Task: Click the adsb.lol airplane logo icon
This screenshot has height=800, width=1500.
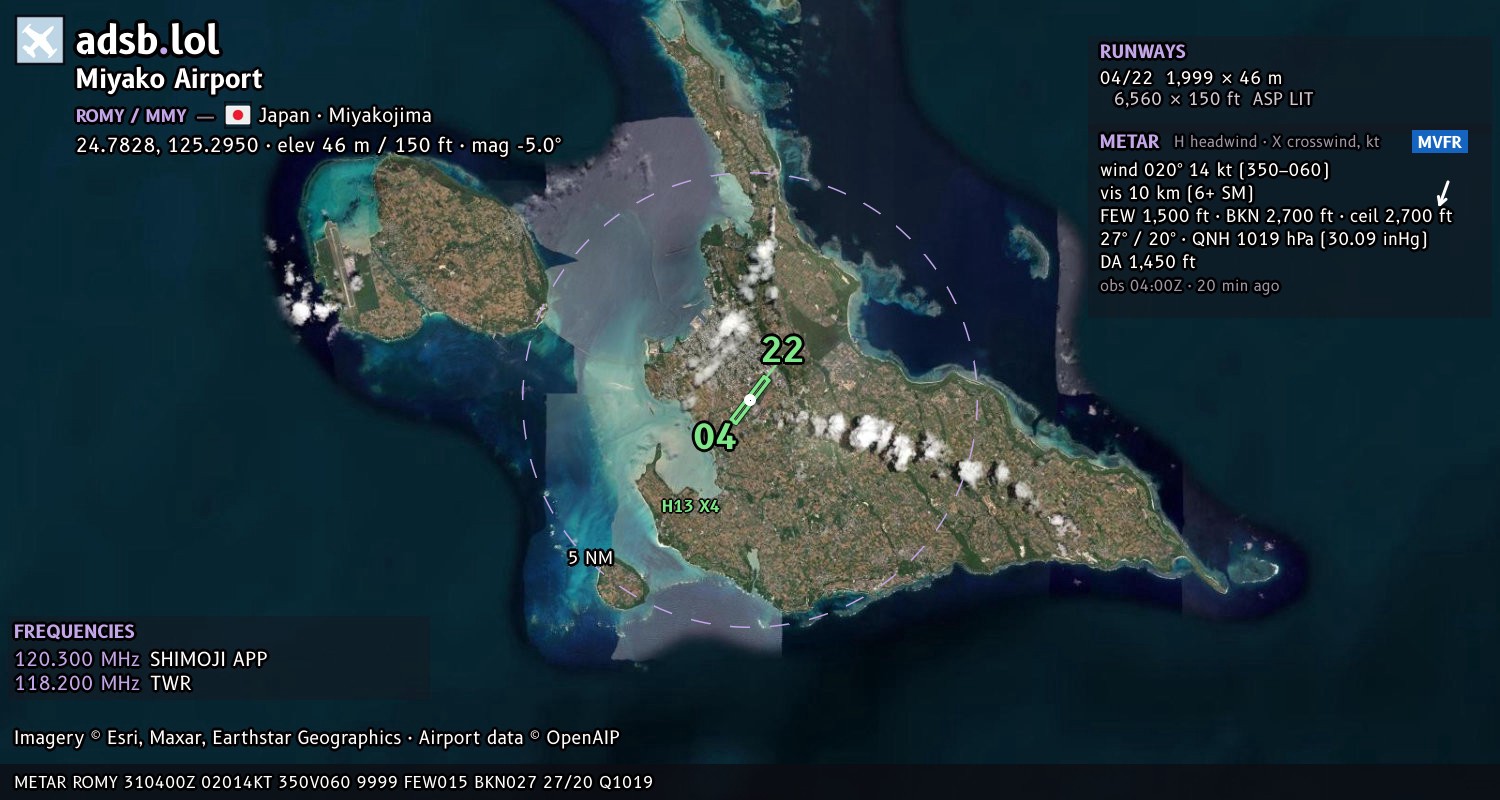Action: click(40, 41)
